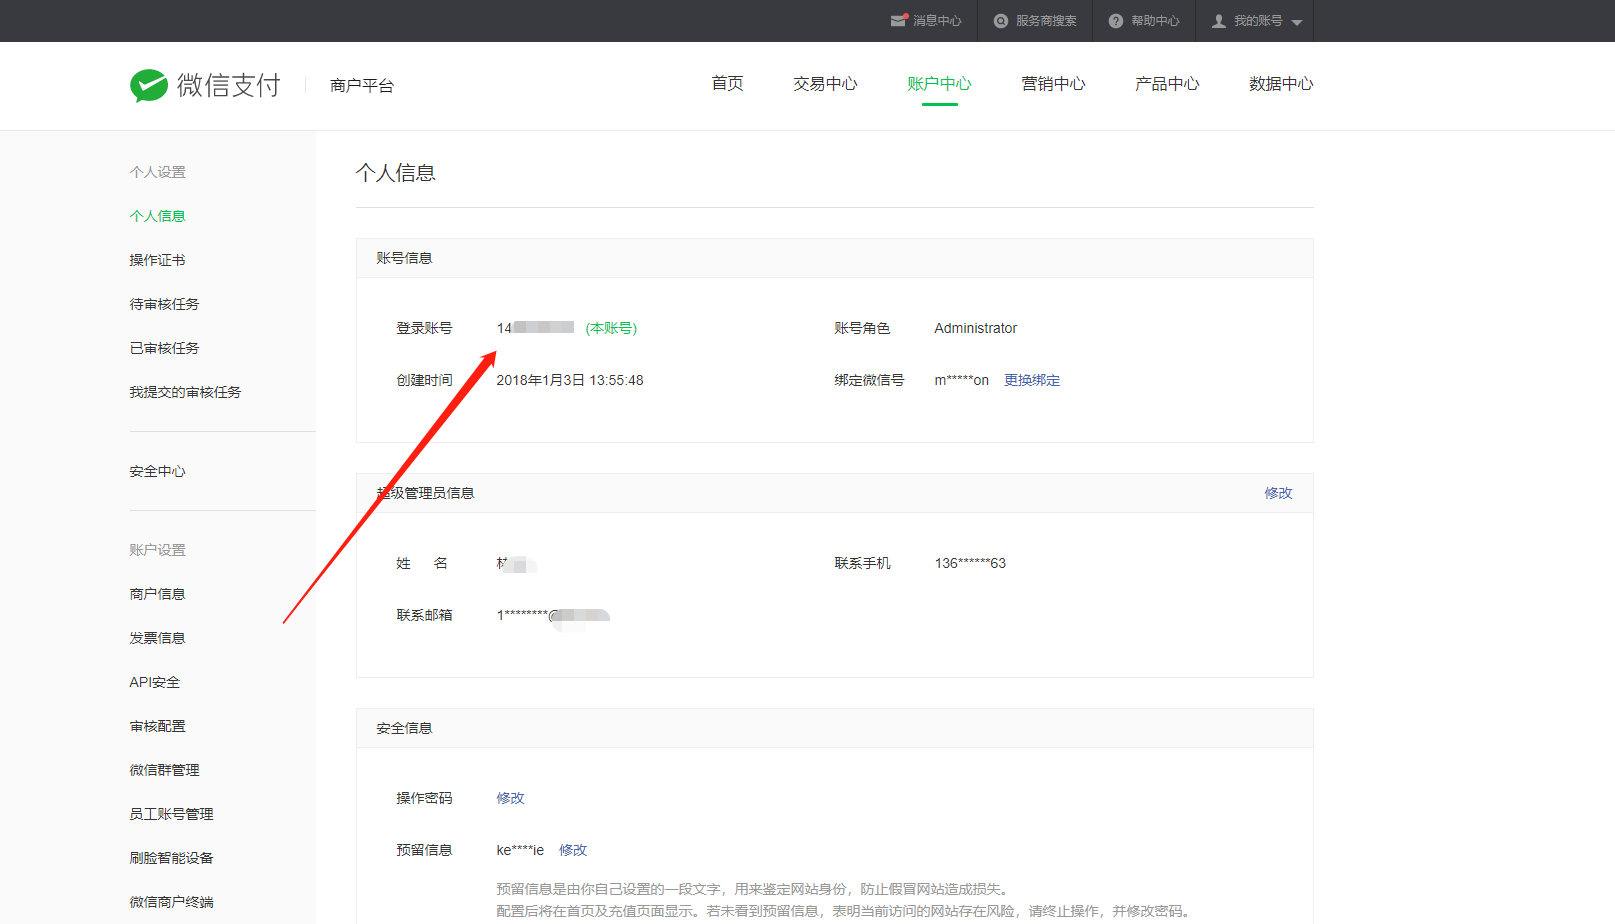The image size is (1615, 924).
Task: Click the contact phone 136******63
Action: pyautogui.click(x=970, y=563)
